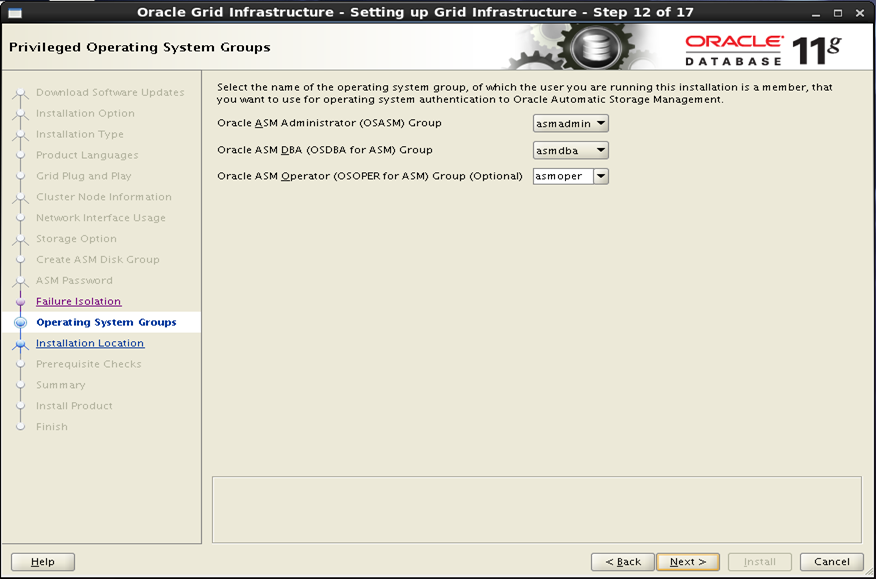Close the installer window
The height and width of the screenshot is (579, 876).
(860, 13)
